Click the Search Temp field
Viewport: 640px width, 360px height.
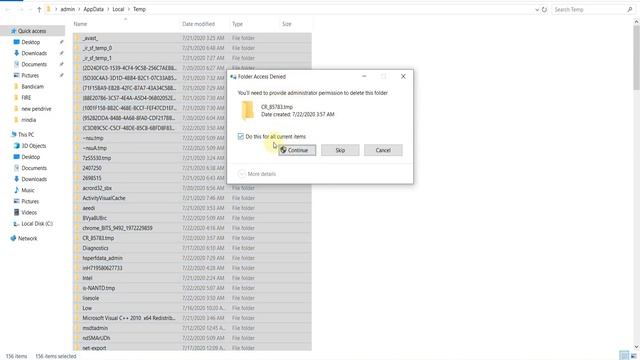pos(593,9)
